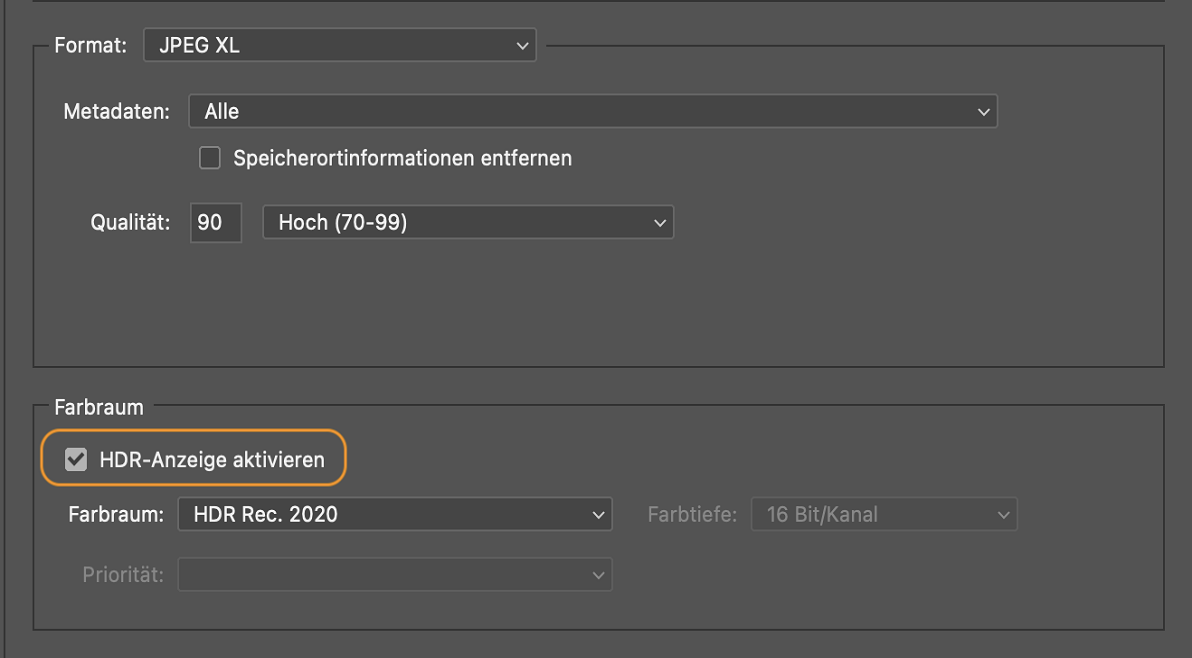
Task: Open the Farbraum dropdown HDR Rec. 2020
Action: coord(394,515)
